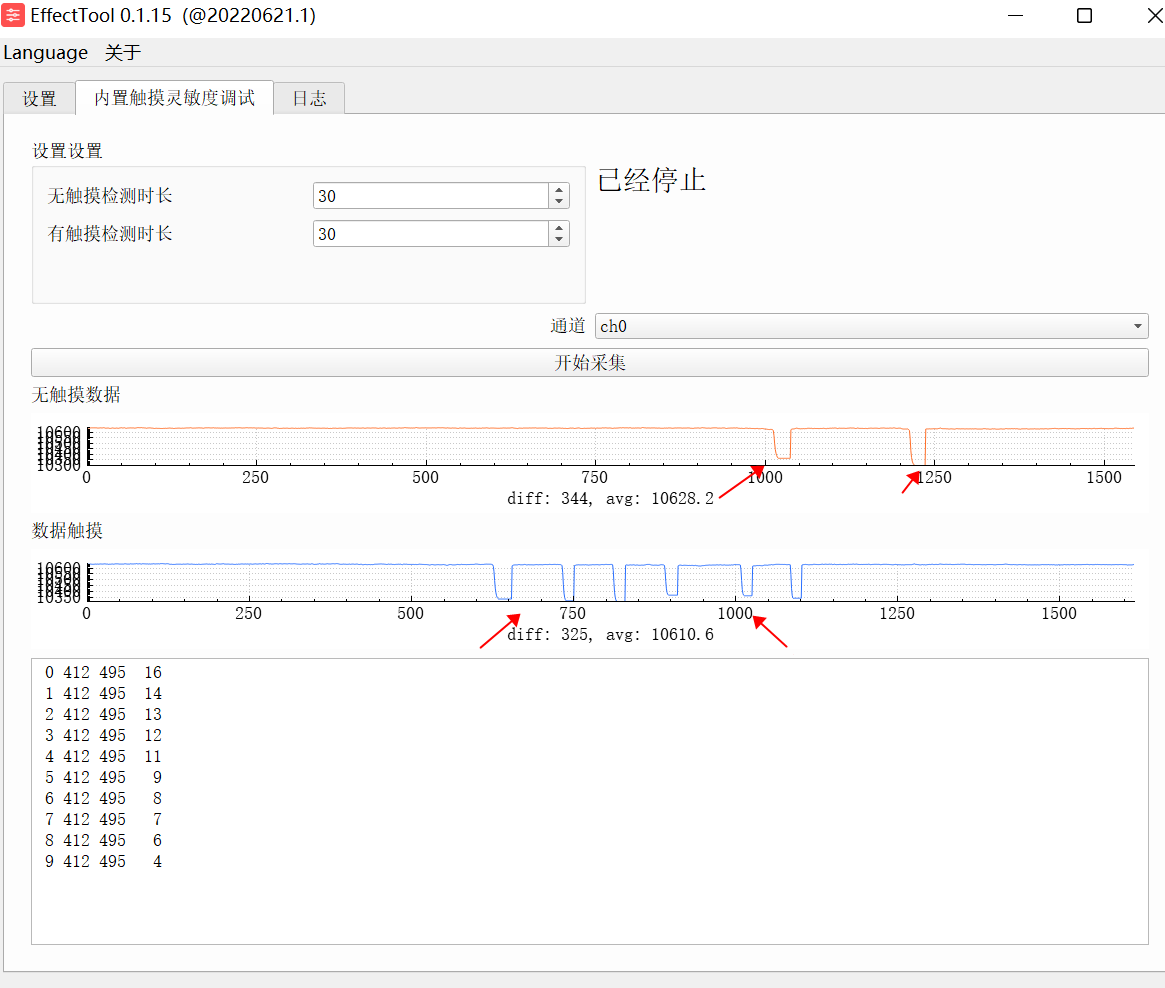
Task: Decrease the 有触摸检测时长 value with down arrow
Action: click(x=559, y=240)
